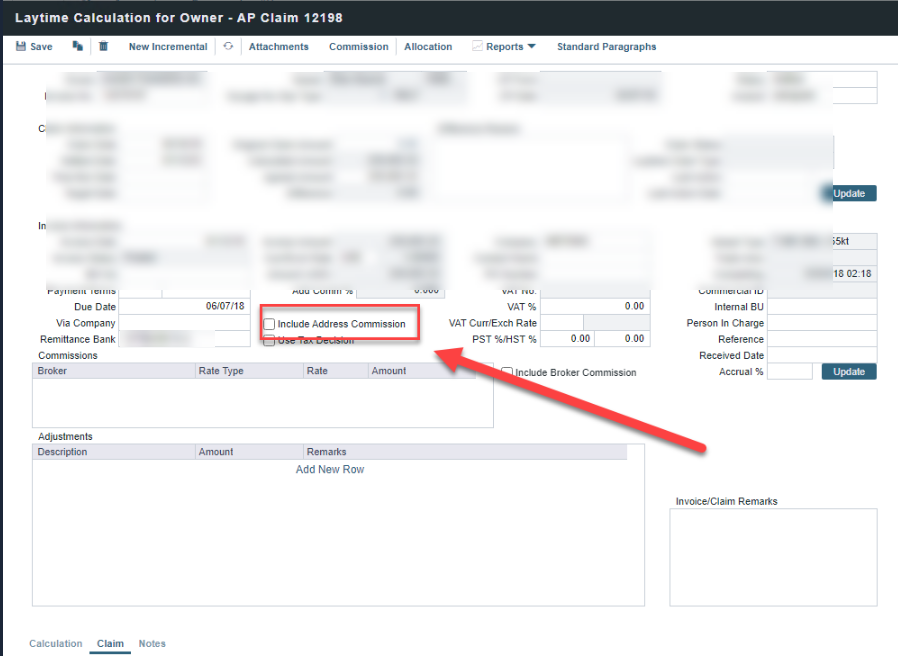This screenshot has width=898, height=656.
Task: Click the Allocation toolbar button
Action: tap(428, 47)
